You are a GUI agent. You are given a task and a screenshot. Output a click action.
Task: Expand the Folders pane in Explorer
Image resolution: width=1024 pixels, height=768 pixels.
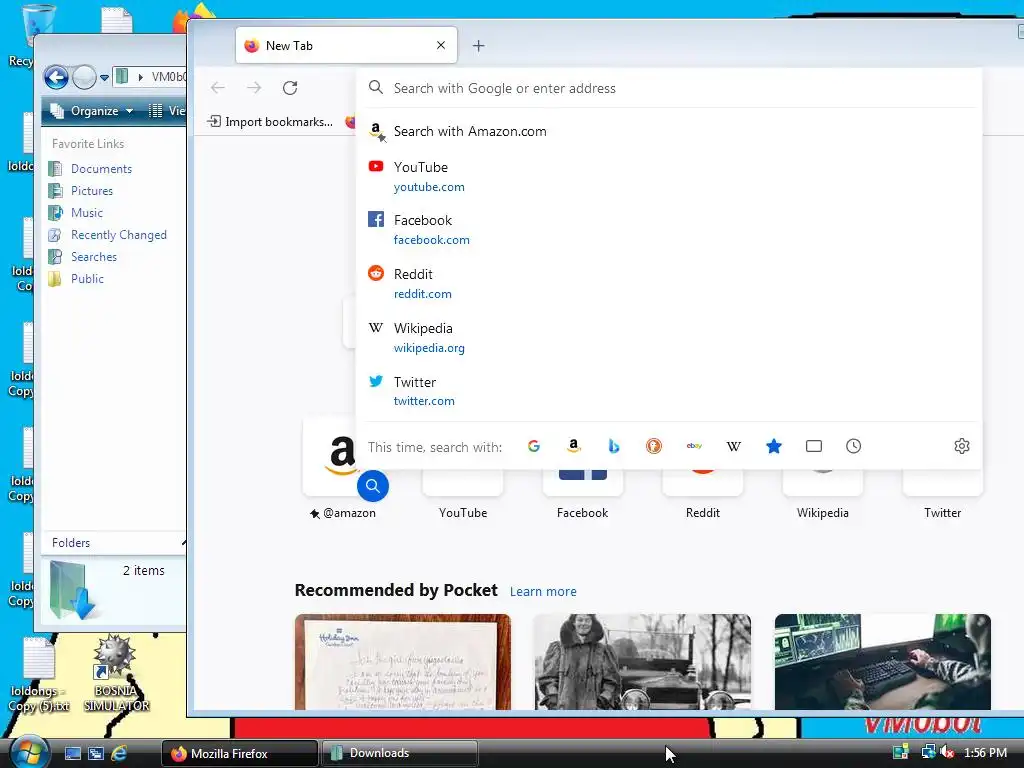114,543
